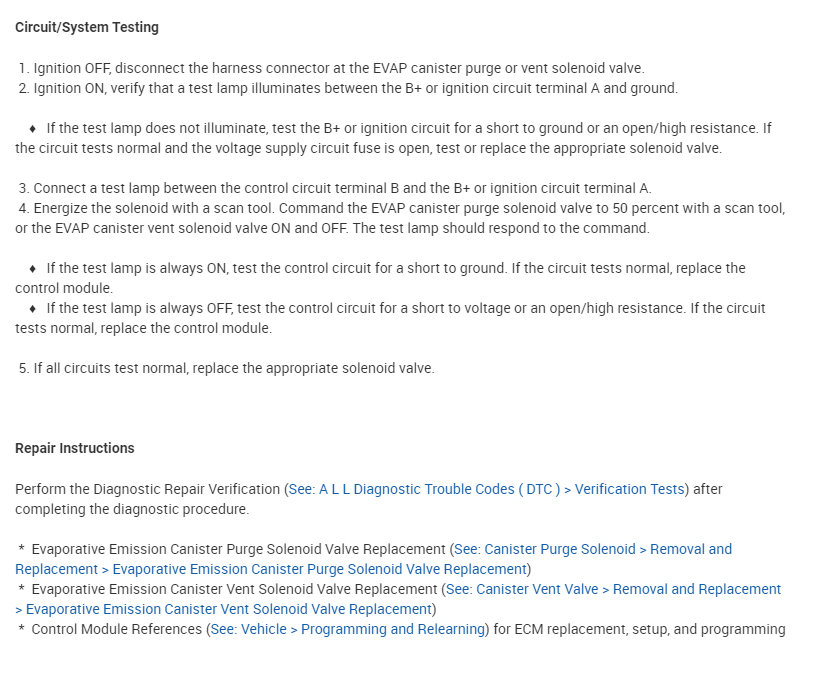The image size is (821, 686).
Task: Click step 5 about replacing the solenoid valve
Action: pos(227,368)
